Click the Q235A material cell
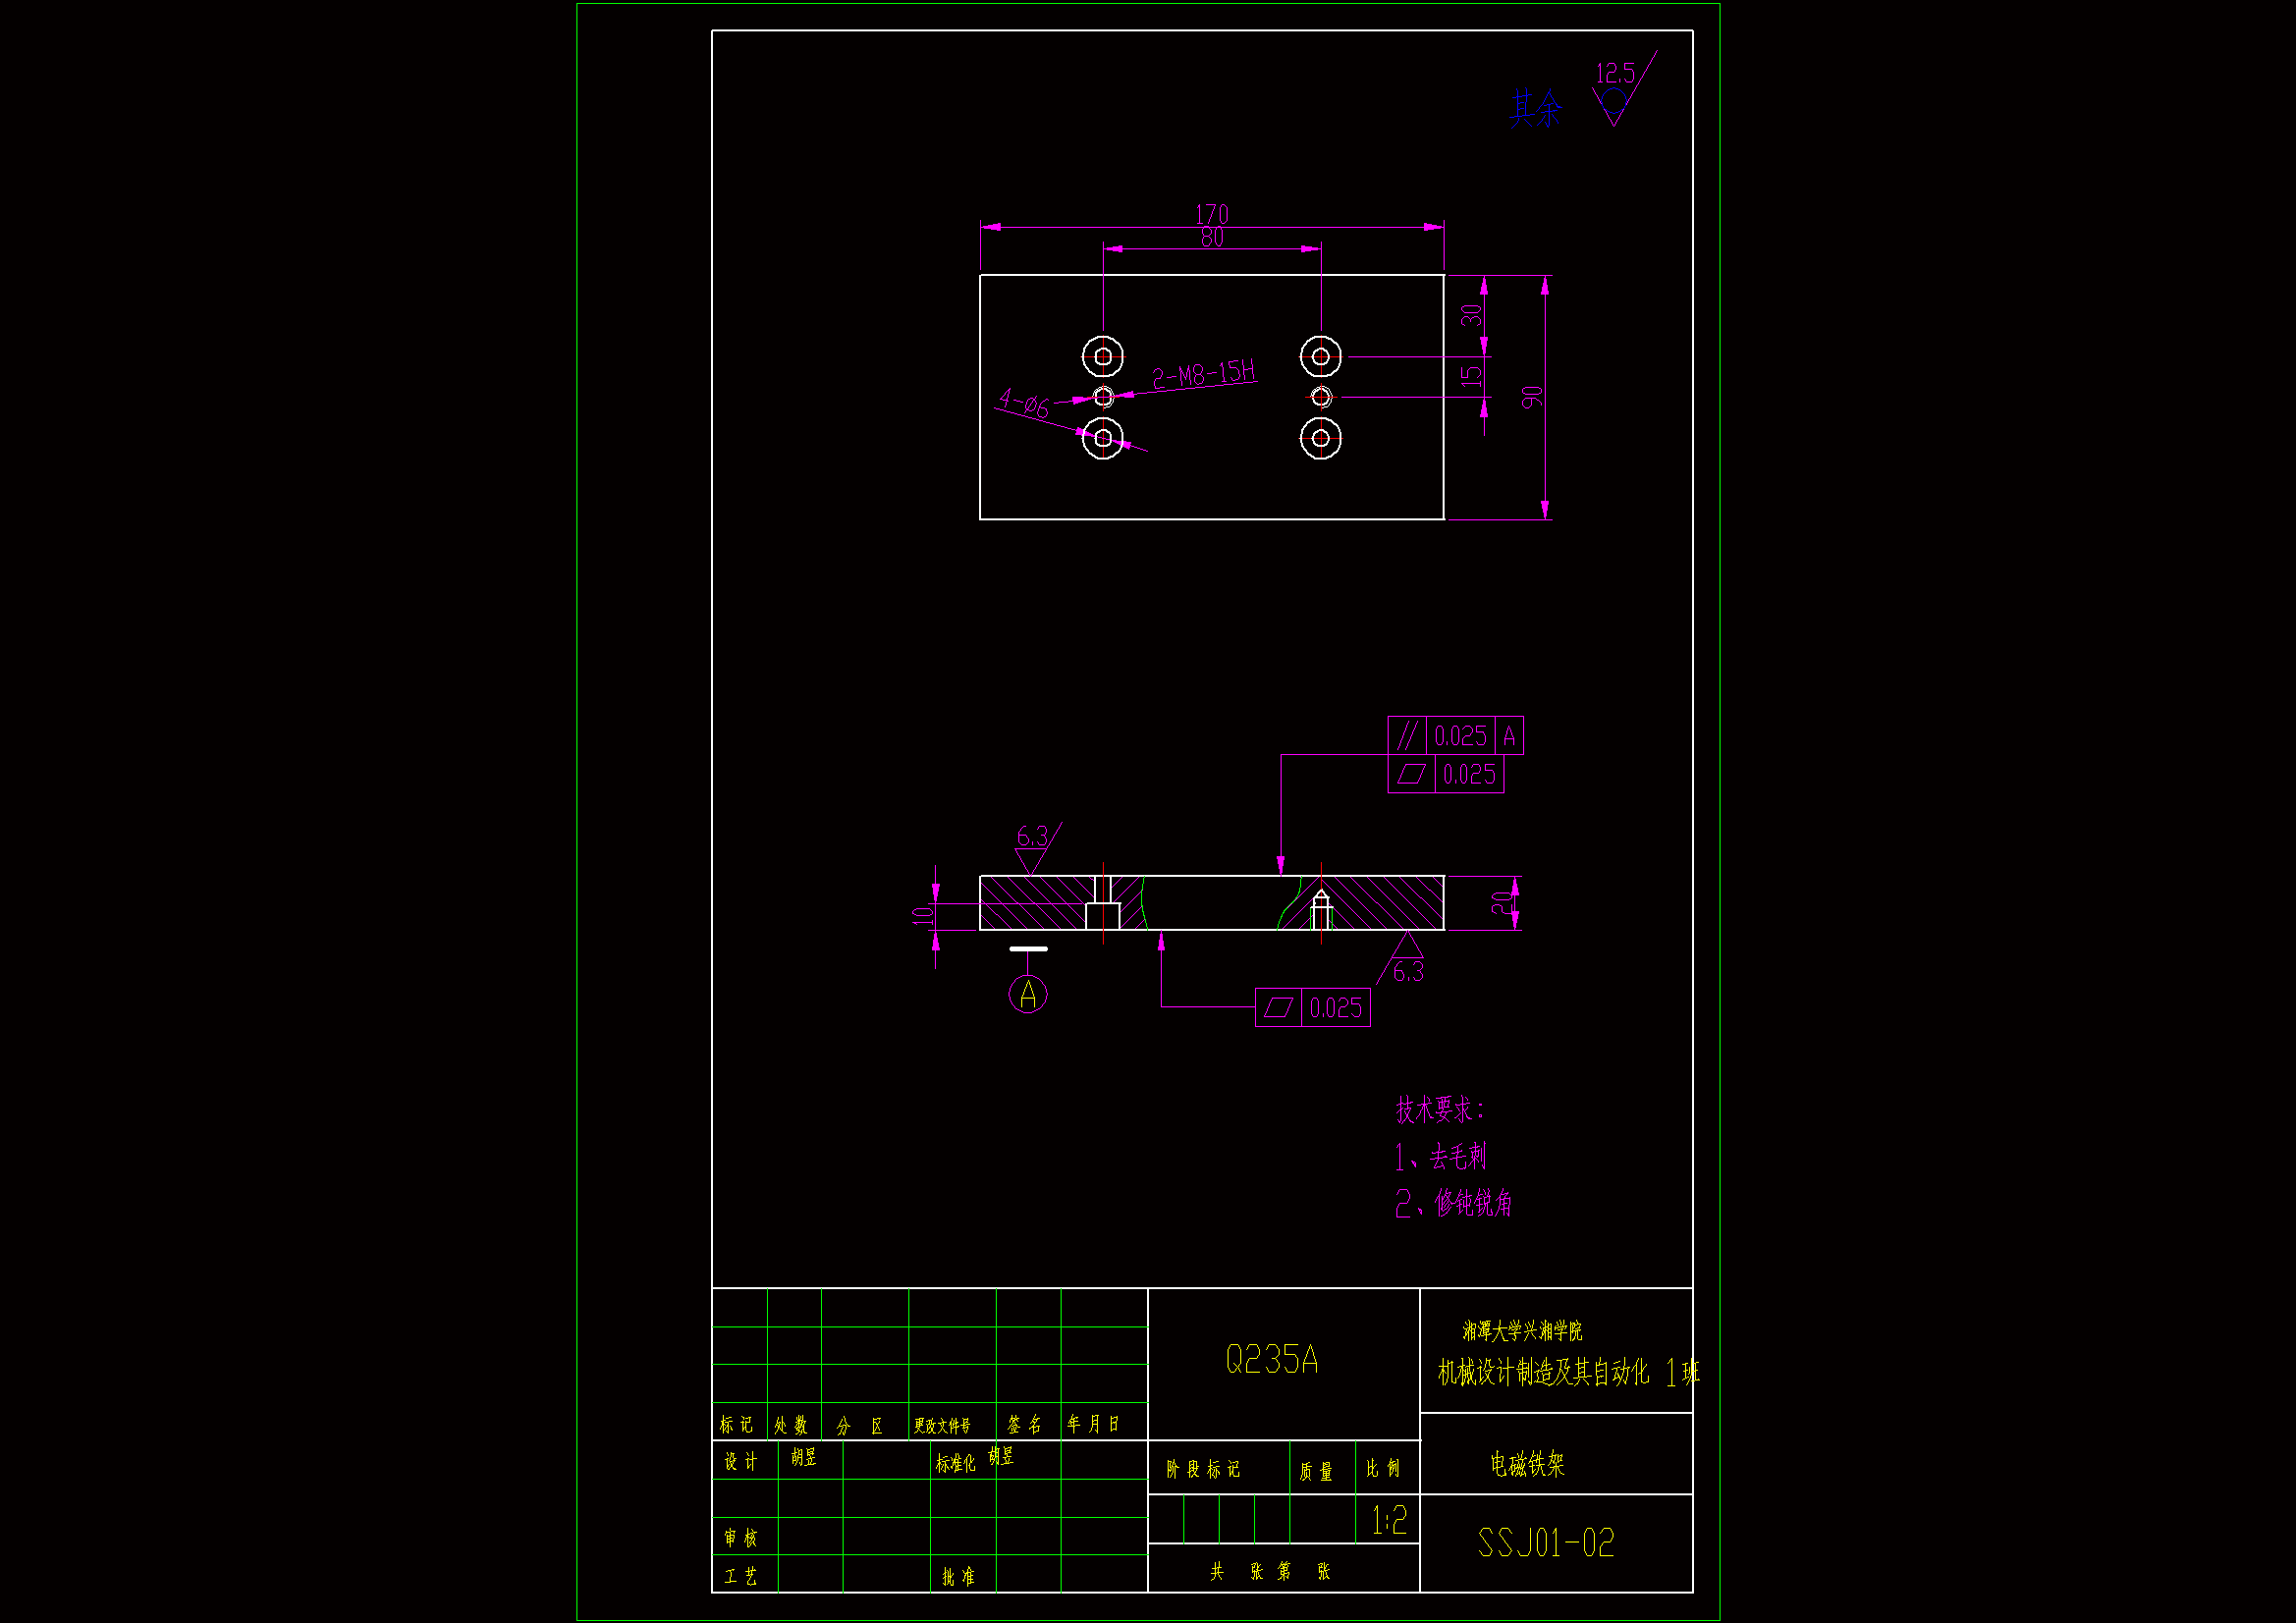 point(1271,1360)
